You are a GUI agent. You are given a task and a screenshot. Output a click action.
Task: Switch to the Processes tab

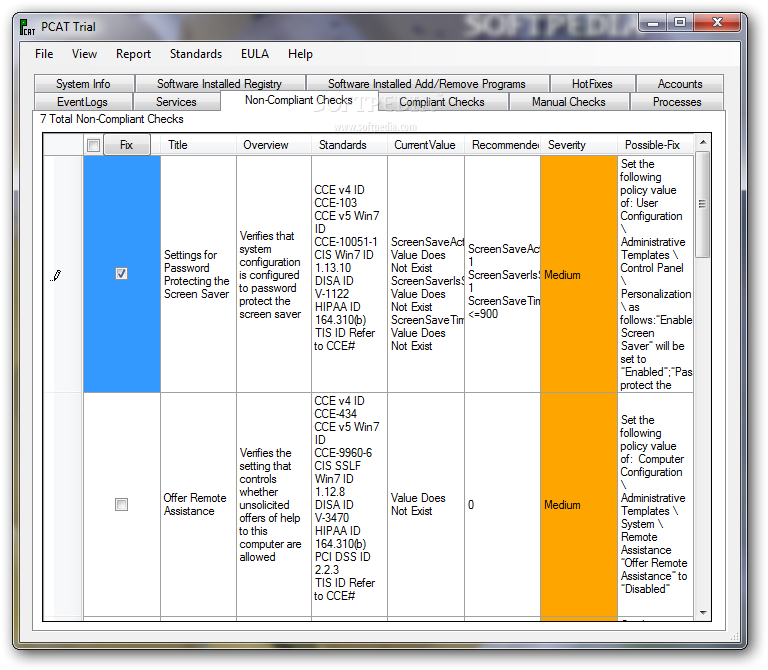pos(677,102)
